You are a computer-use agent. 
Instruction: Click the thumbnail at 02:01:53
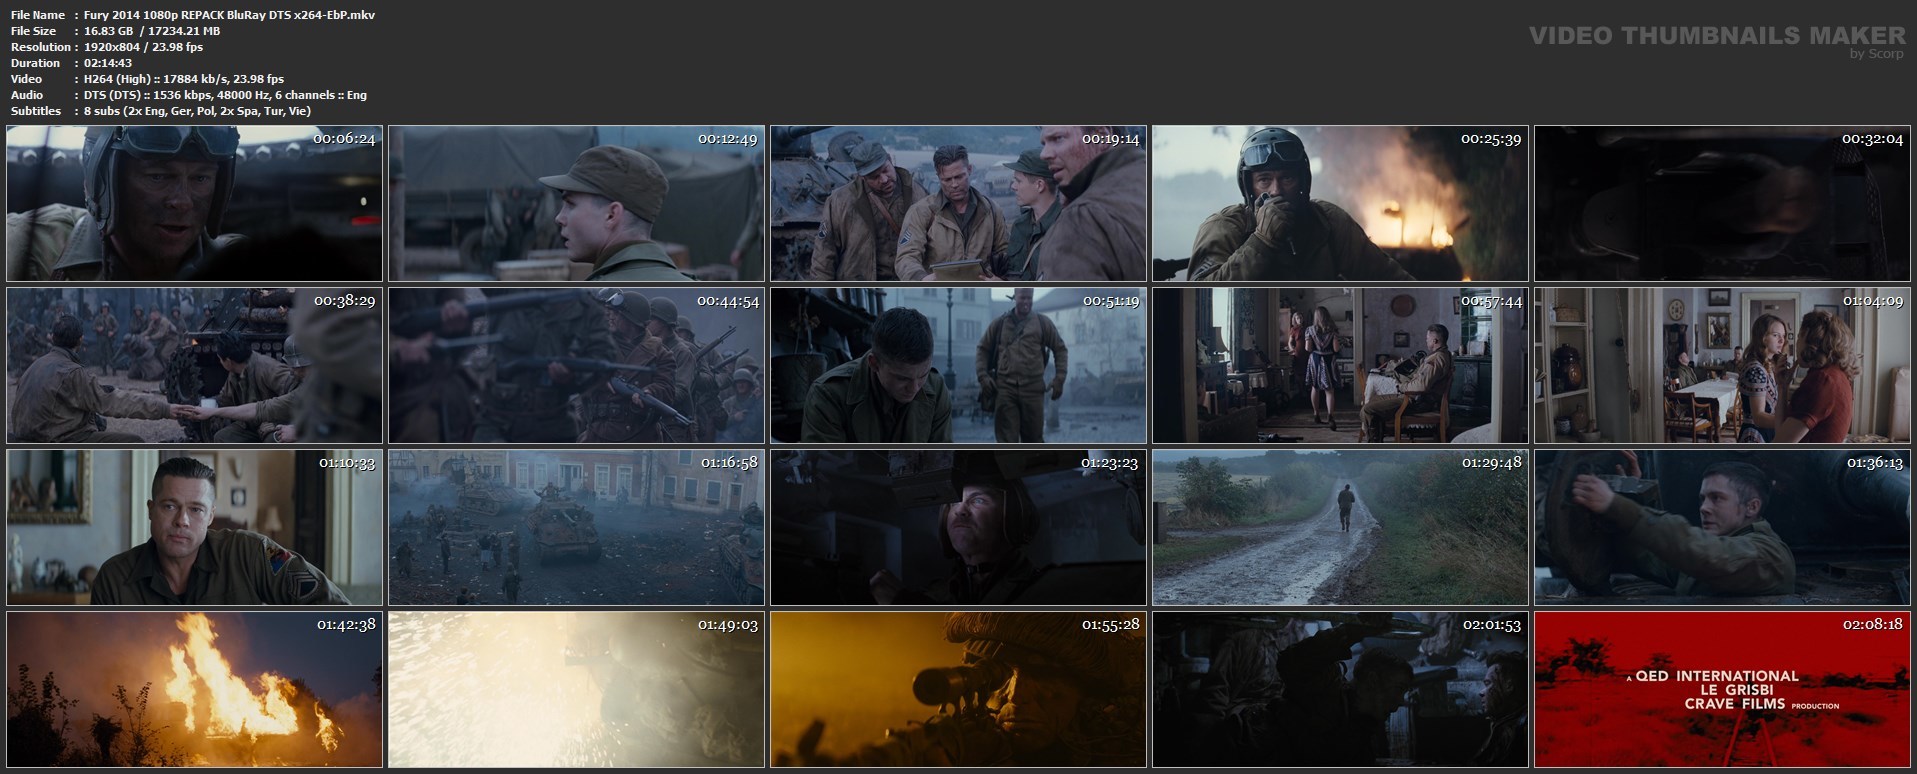[x=1340, y=689]
